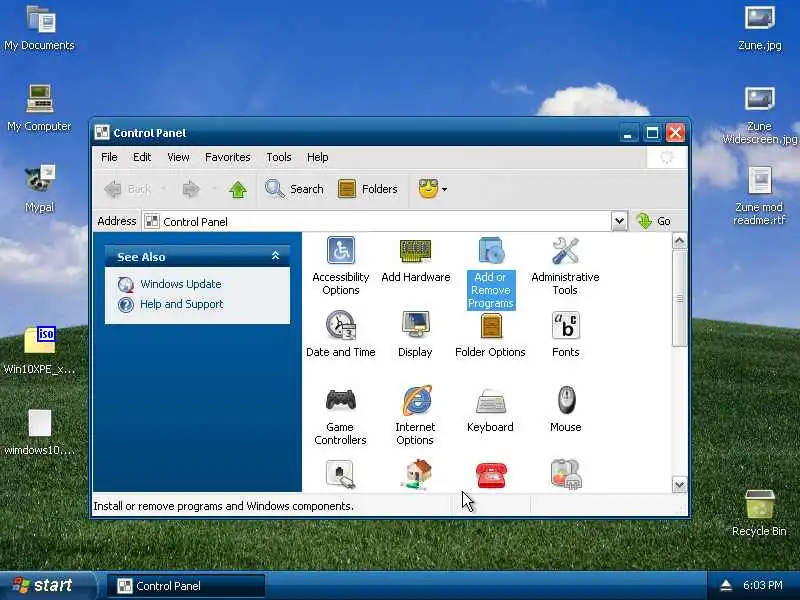Select Zune Widescreen.jpg desktop file
This screenshot has width=800, height=600.
point(760,116)
